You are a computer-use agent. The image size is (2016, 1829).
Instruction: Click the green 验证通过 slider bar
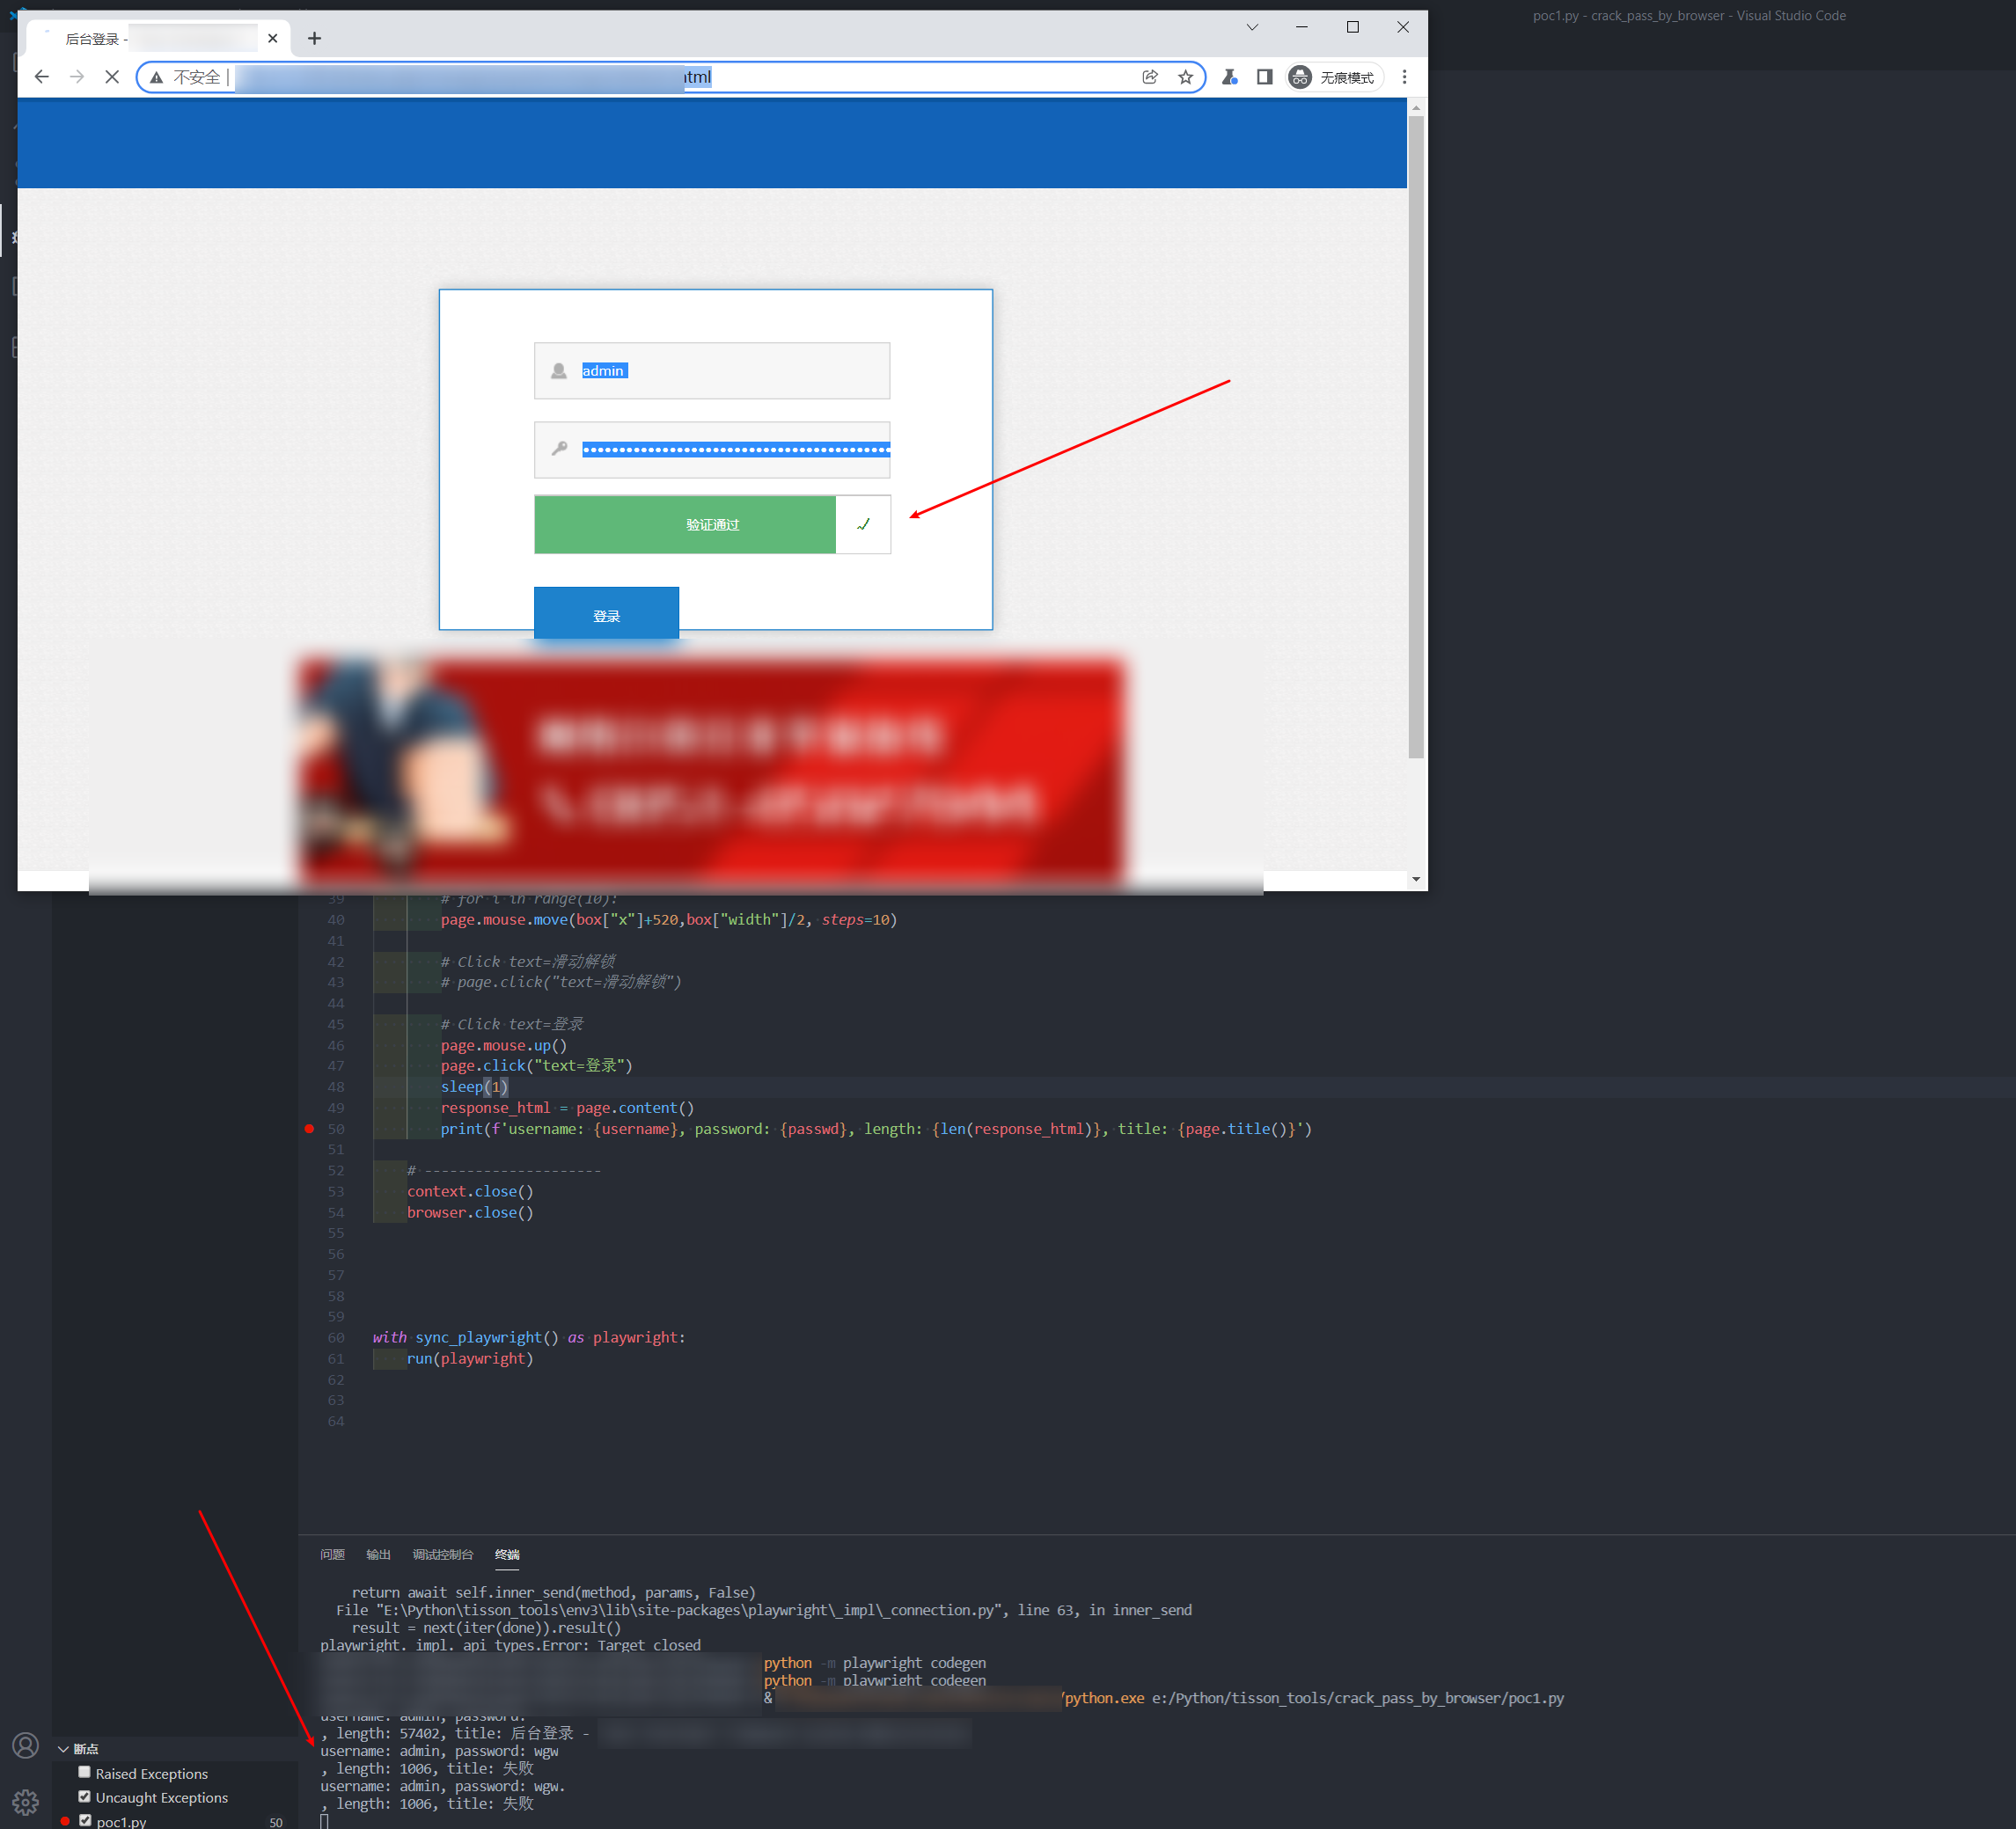(x=685, y=524)
